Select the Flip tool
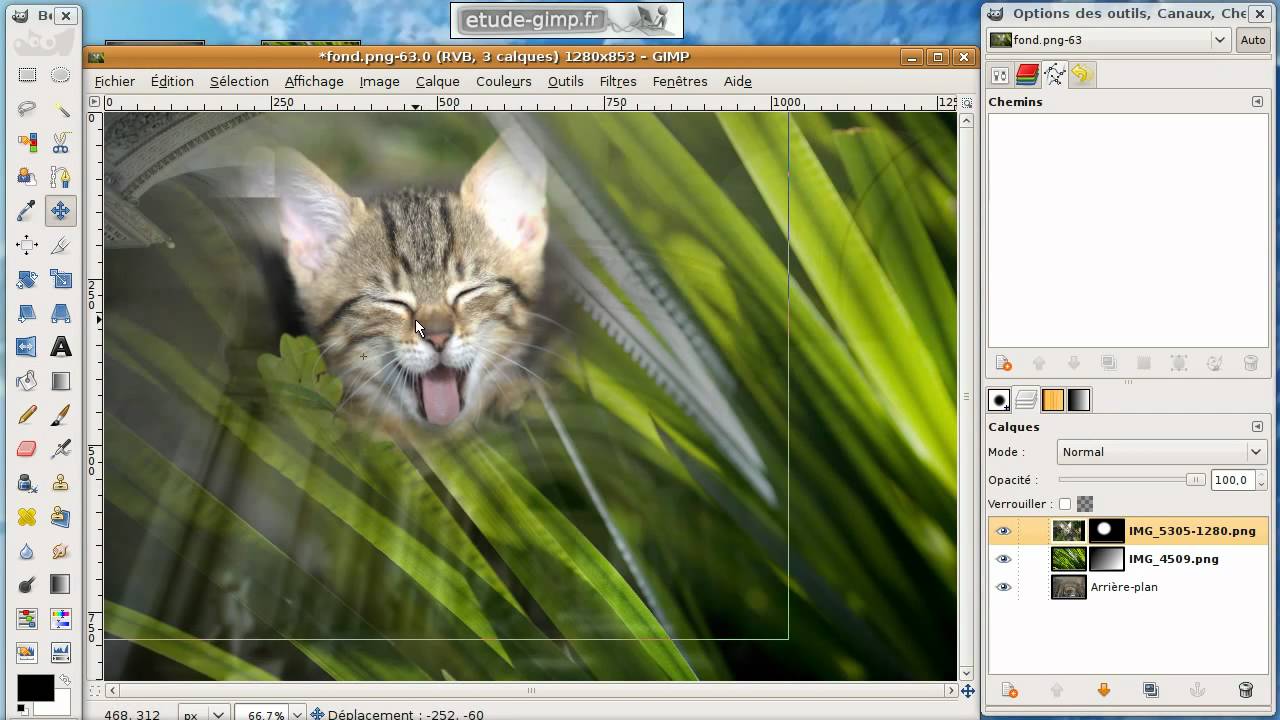The height and width of the screenshot is (720, 1280). click(27, 347)
